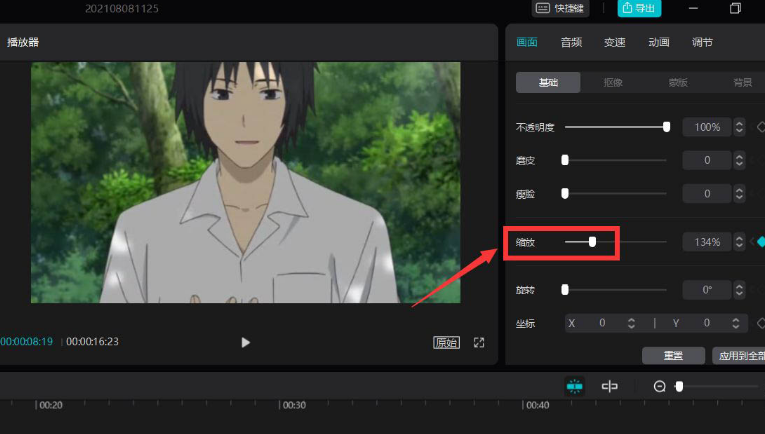Click the 缩放 value stepper arrows

739,242
